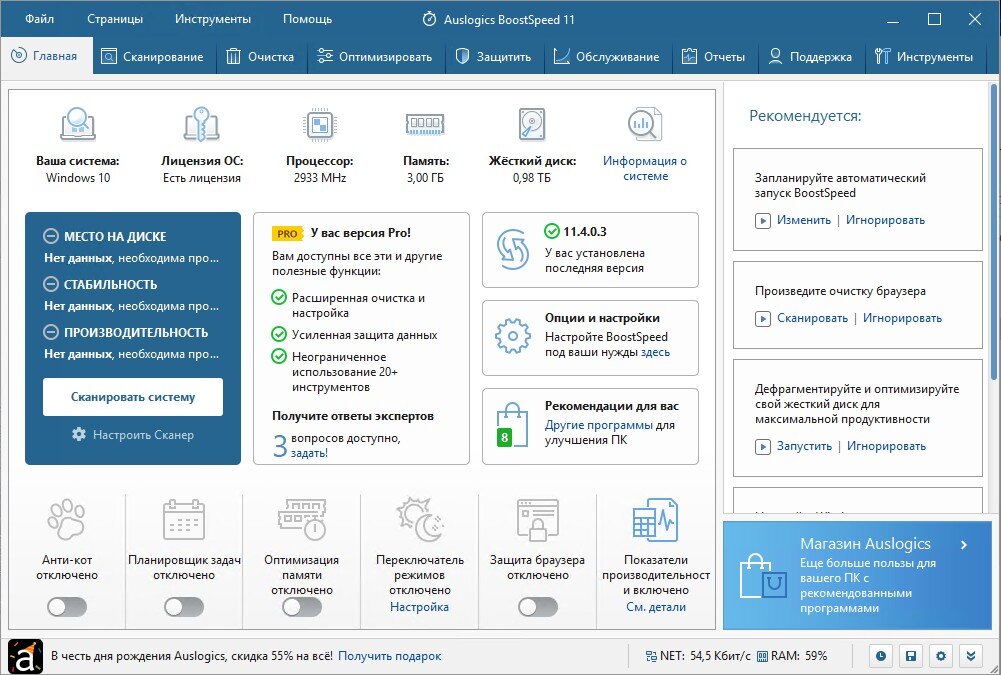Click the gear icon next to Настроить Сканер

coord(79,434)
